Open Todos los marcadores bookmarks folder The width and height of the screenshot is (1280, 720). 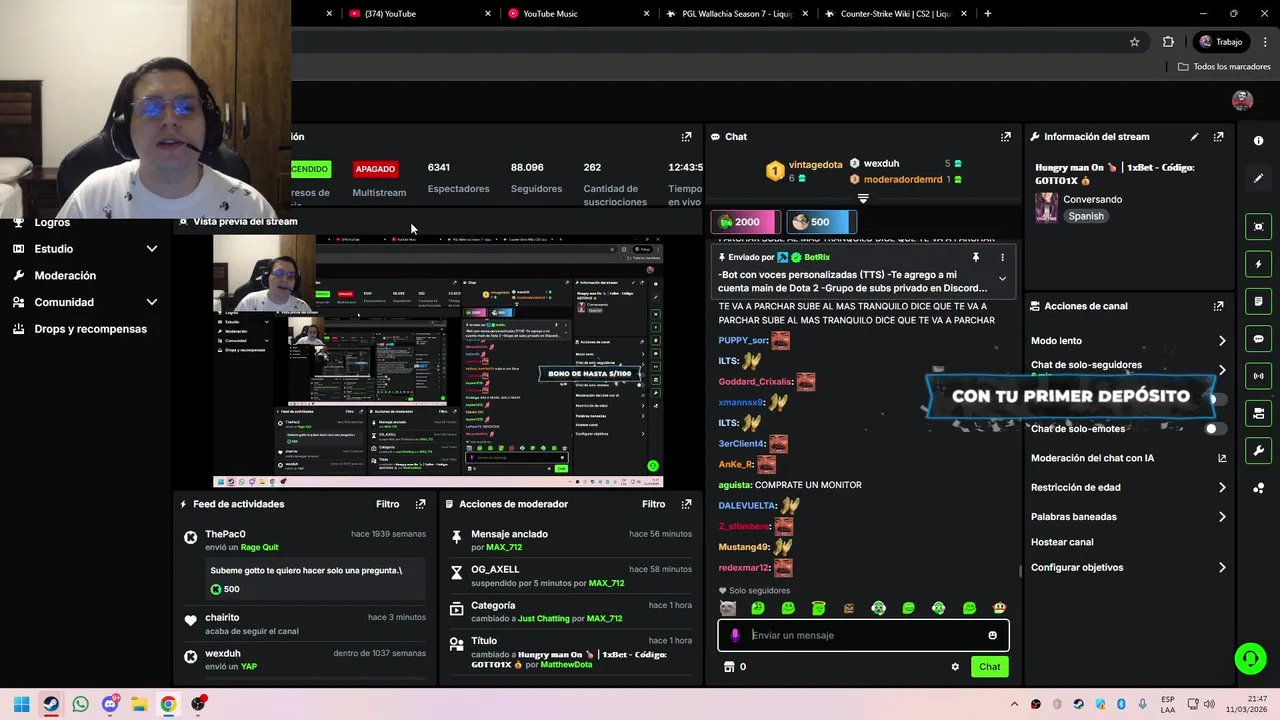pos(1224,67)
